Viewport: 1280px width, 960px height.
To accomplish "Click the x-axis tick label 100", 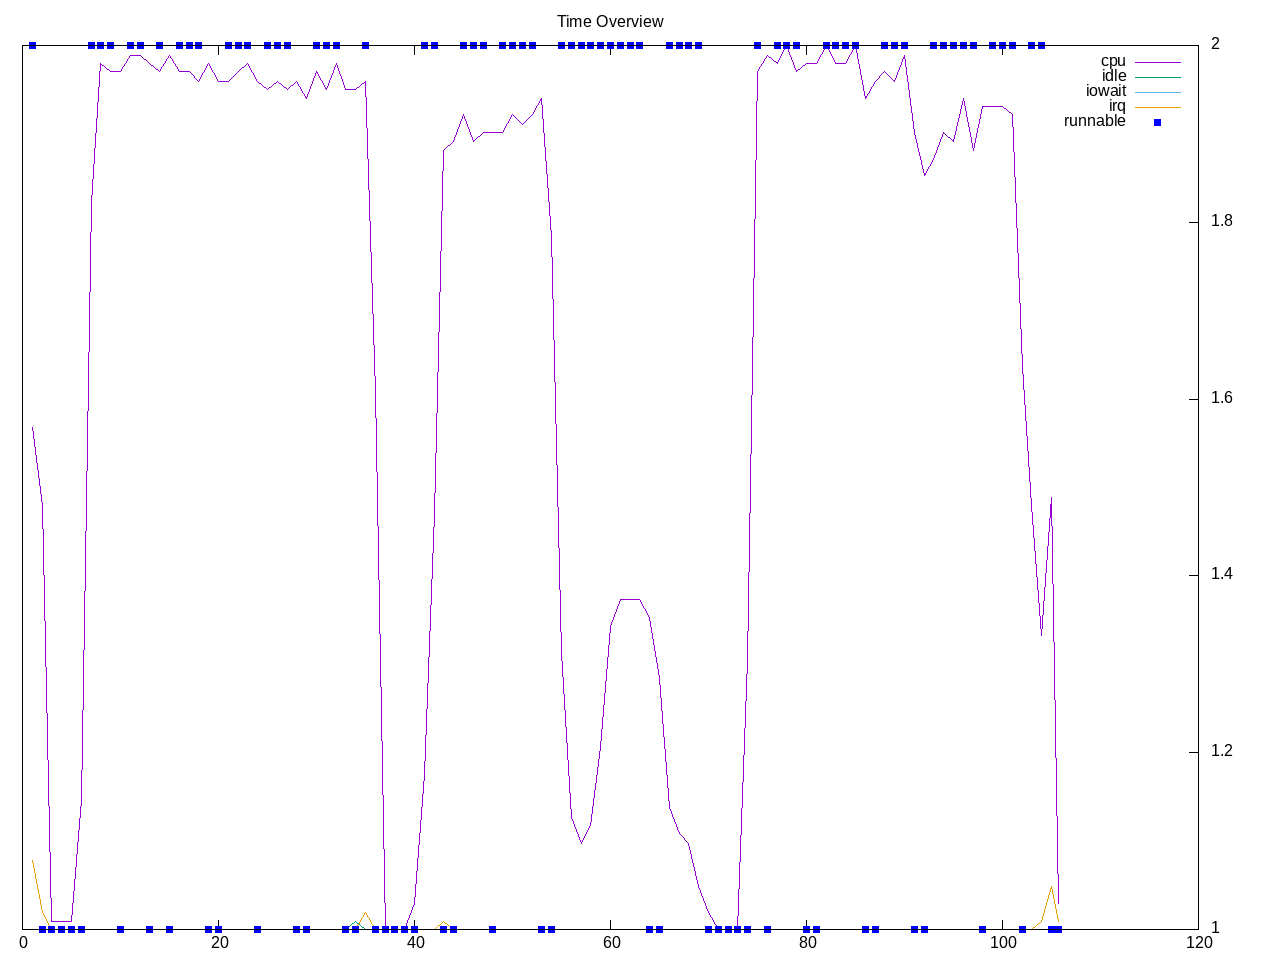I will pos(1002,943).
